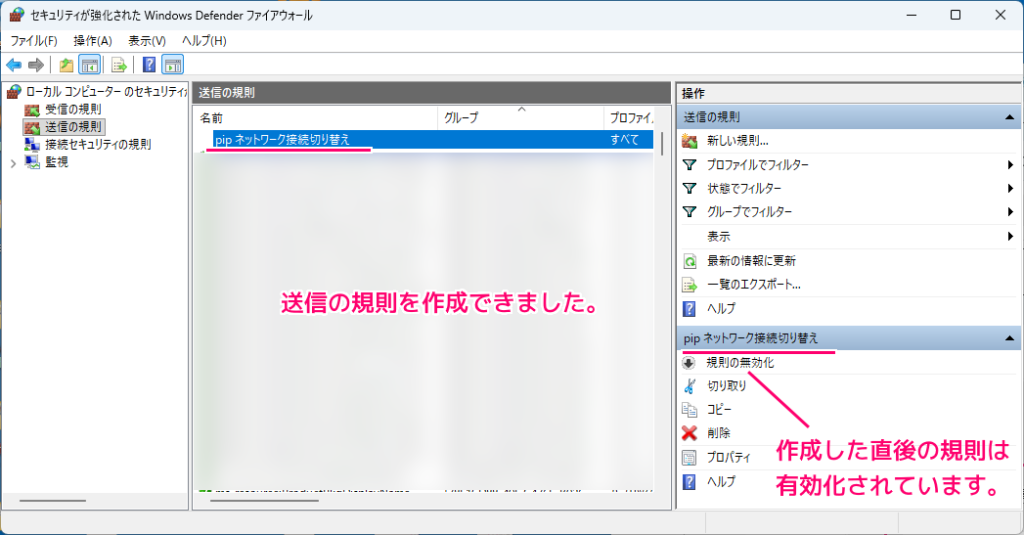Select 受信の規則 in the tree

[73, 109]
